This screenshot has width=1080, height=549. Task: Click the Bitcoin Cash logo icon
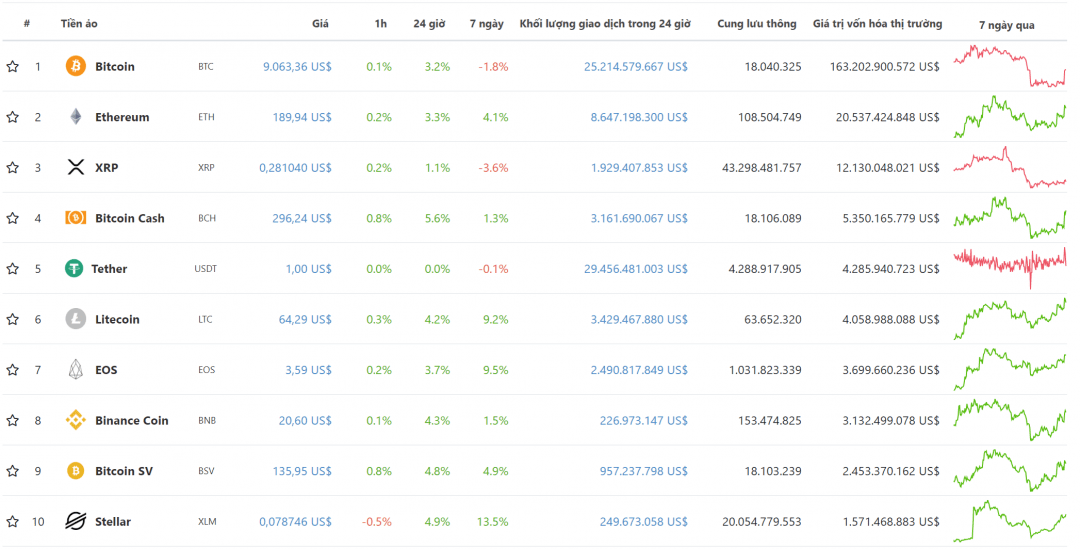pos(76,218)
